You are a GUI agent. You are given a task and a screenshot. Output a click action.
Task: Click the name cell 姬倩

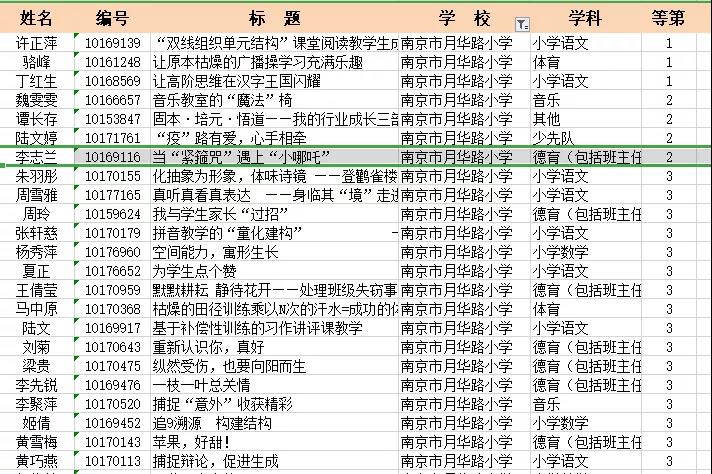[36, 423]
